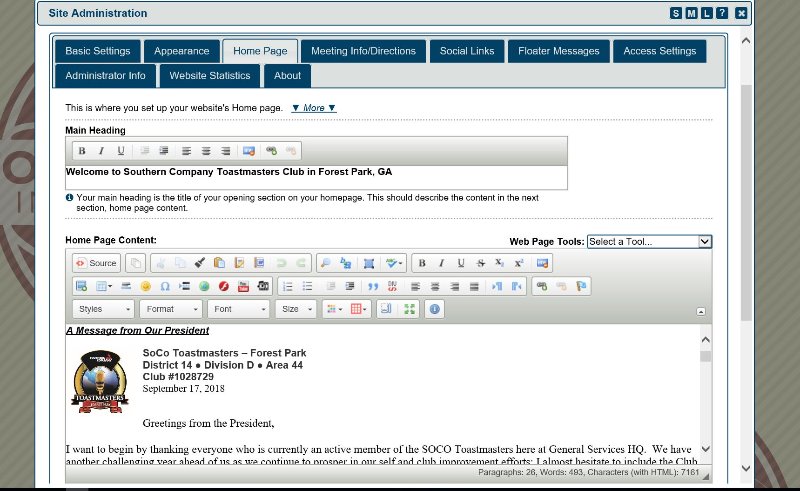
Task: Open the table dropdown
Action: [x=104, y=286]
